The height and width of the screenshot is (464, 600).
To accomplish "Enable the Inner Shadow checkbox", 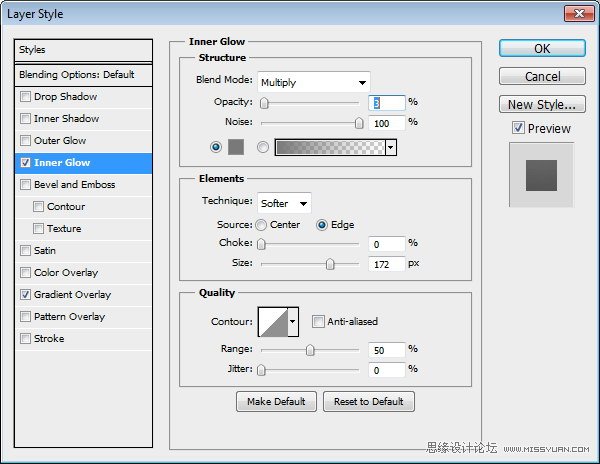I will tap(25, 119).
